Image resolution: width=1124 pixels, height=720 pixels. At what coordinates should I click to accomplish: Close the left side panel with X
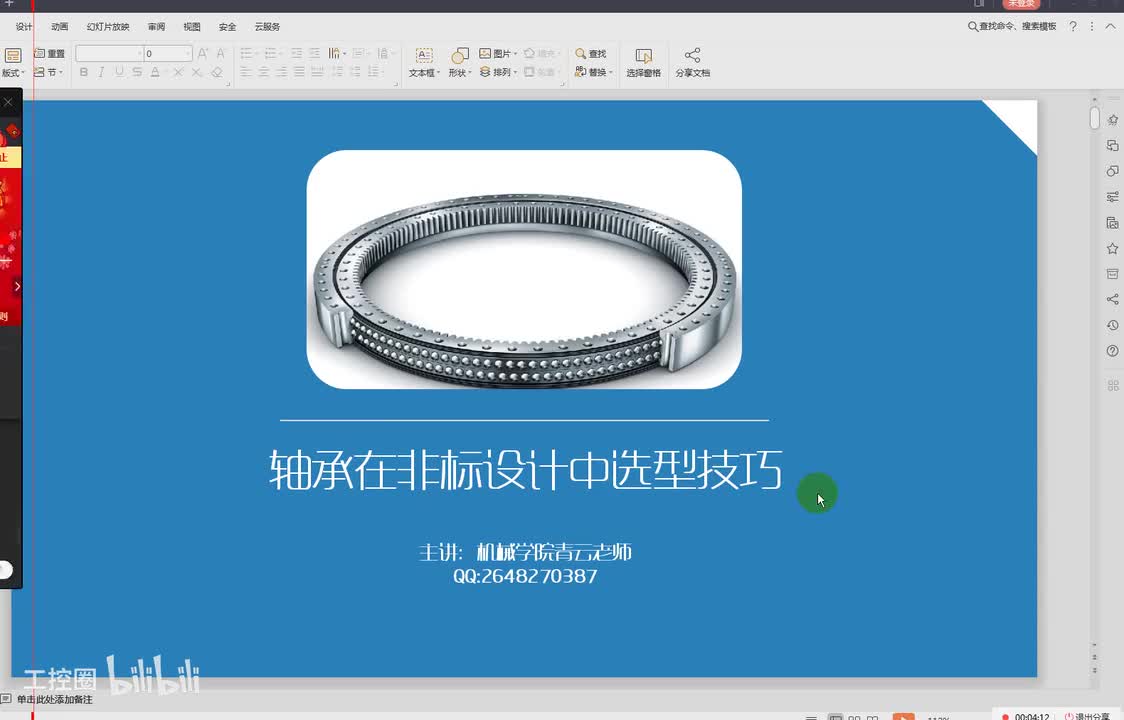[8, 103]
